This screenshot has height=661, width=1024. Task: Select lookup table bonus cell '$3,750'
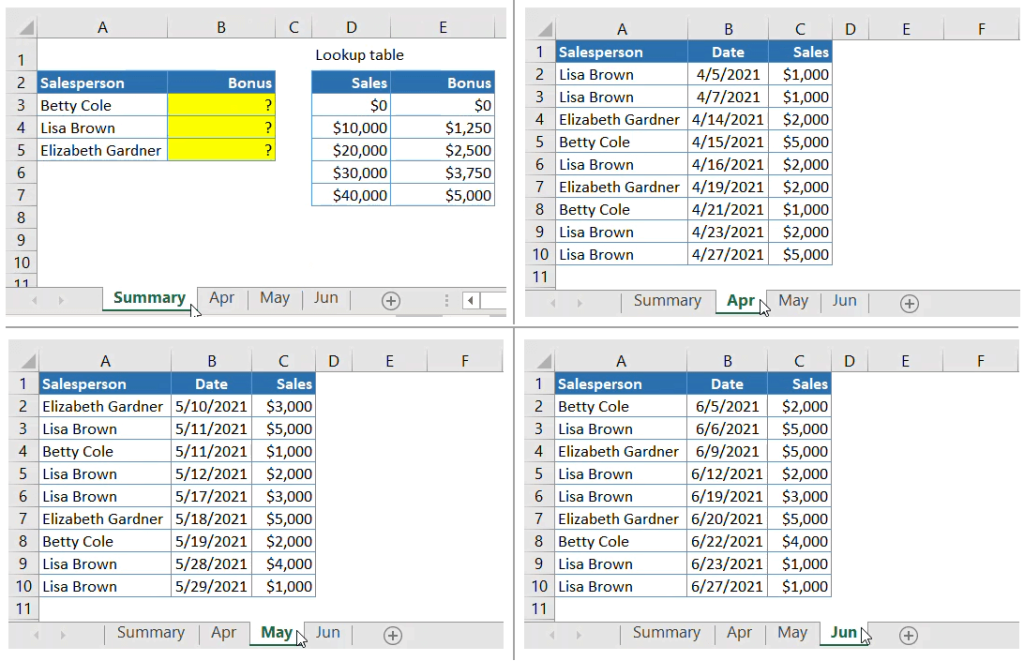(443, 172)
